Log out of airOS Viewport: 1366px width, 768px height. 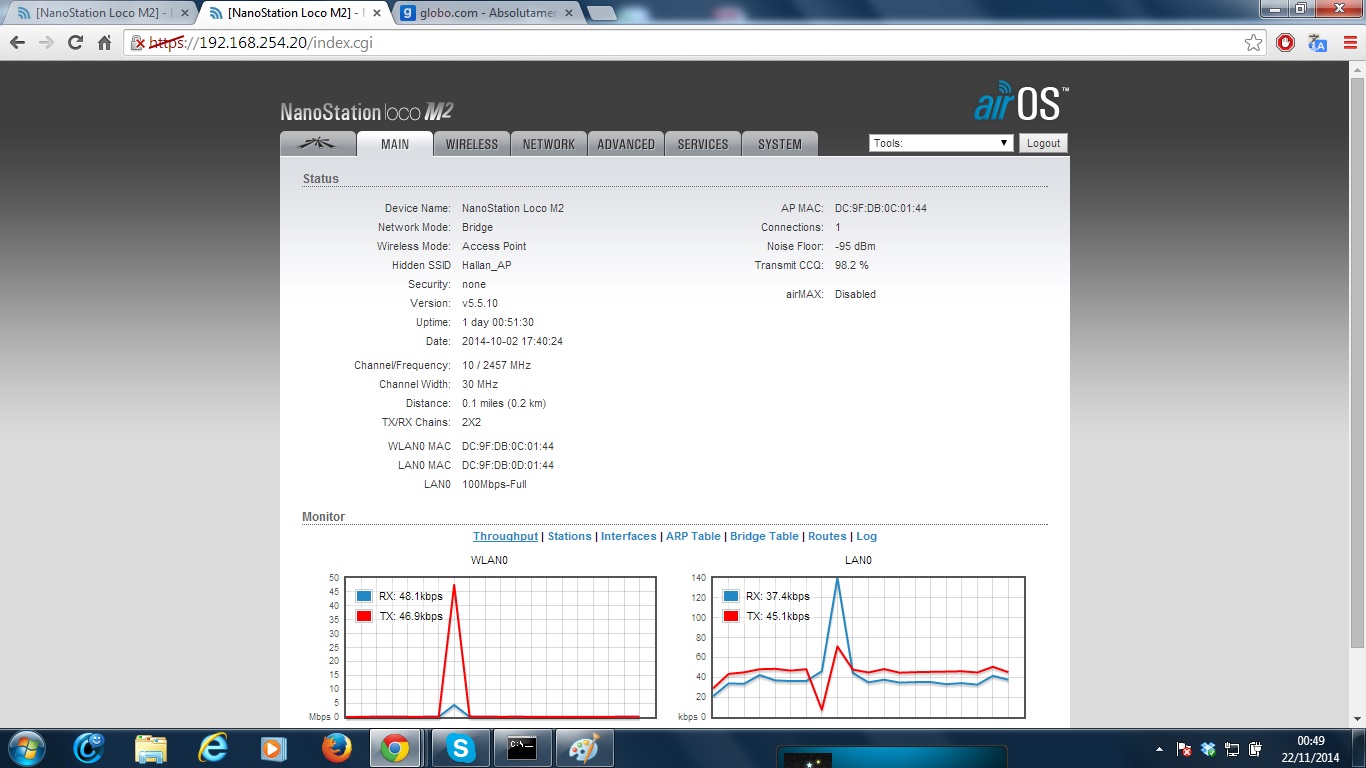tap(1043, 143)
